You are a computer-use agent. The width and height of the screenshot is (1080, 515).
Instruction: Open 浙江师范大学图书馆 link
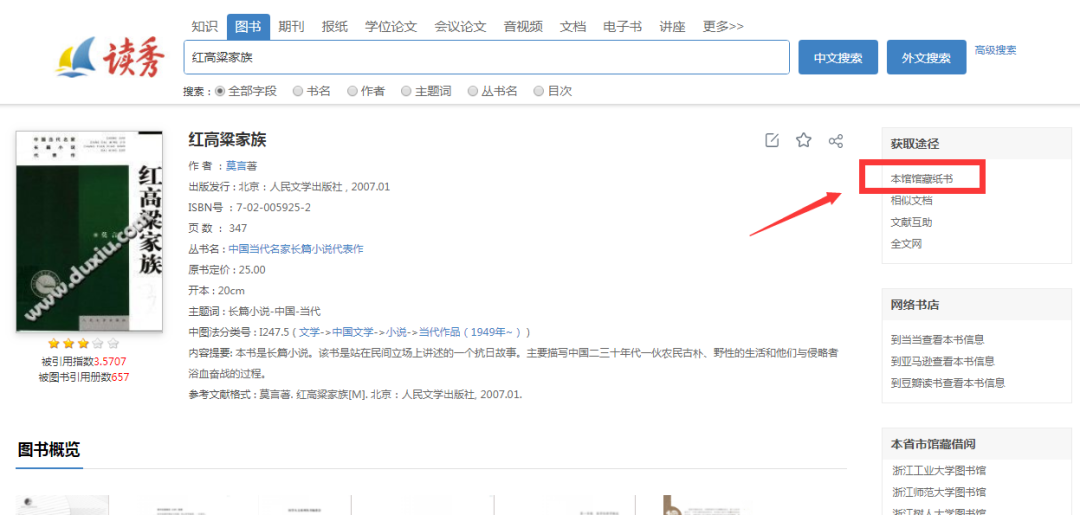pyautogui.click(x=939, y=492)
